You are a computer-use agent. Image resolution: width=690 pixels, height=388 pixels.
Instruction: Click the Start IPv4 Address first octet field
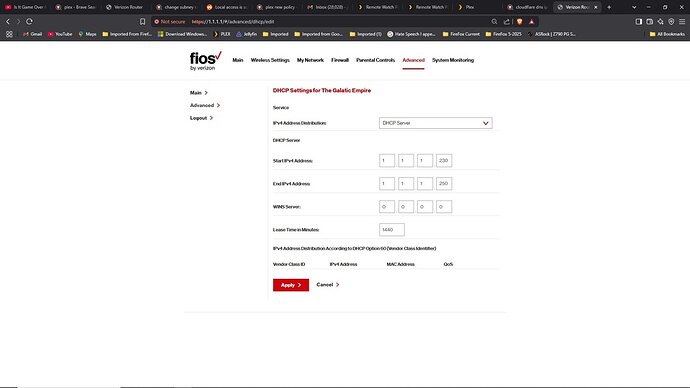(387, 161)
